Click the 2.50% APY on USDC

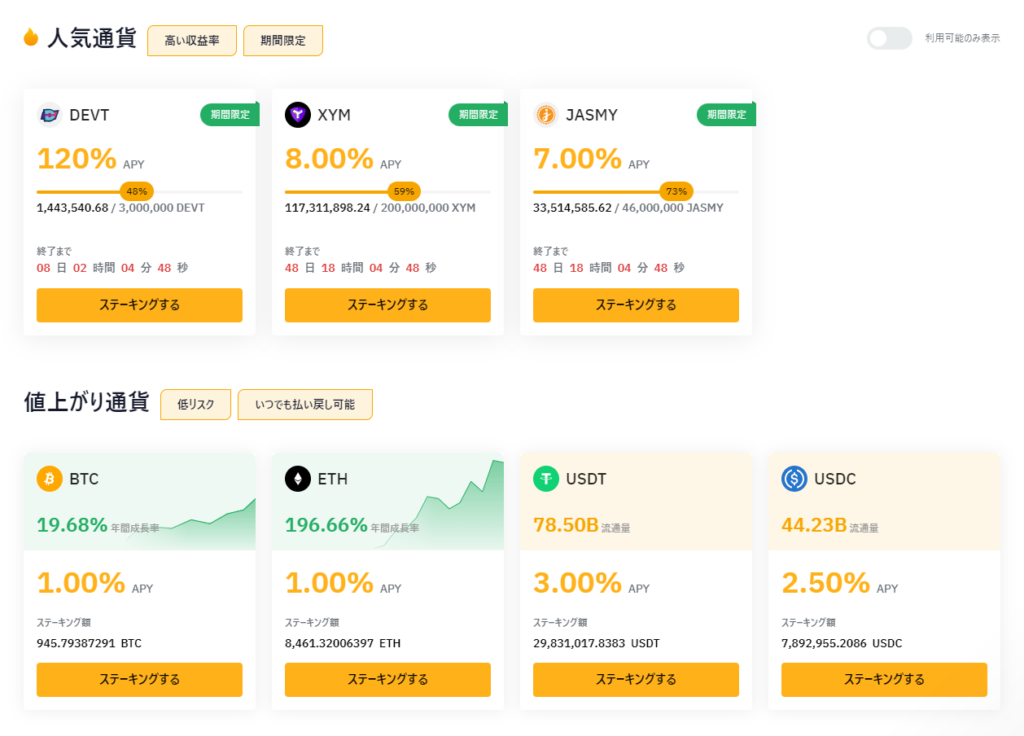(825, 583)
